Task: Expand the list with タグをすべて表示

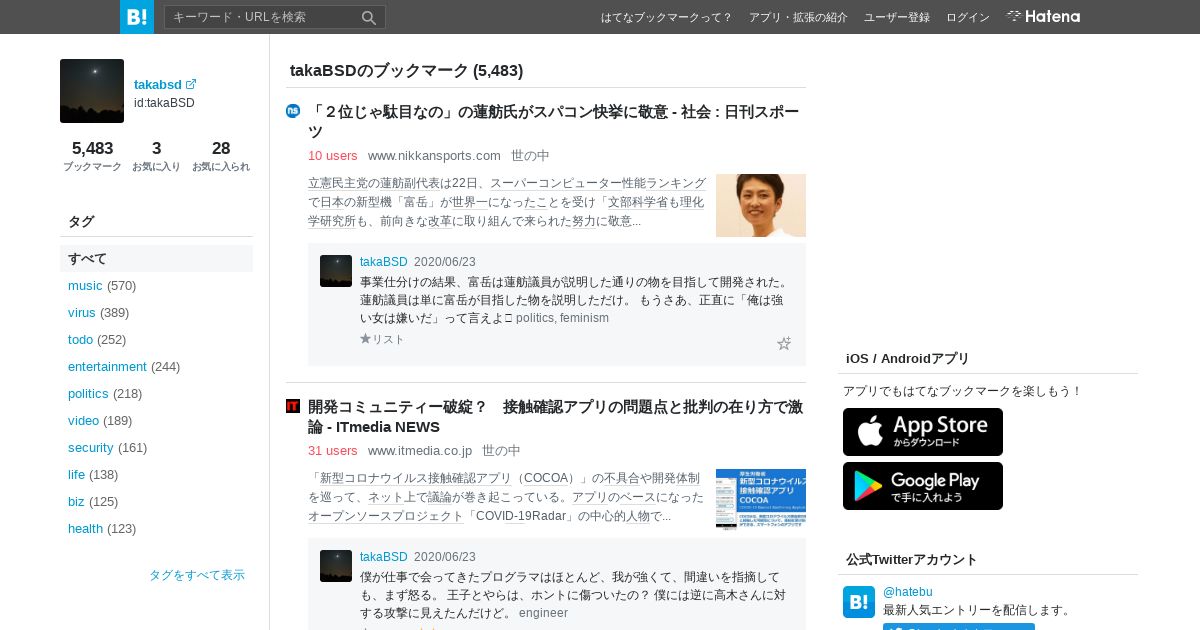Action: pyautogui.click(x=197, y=575)
